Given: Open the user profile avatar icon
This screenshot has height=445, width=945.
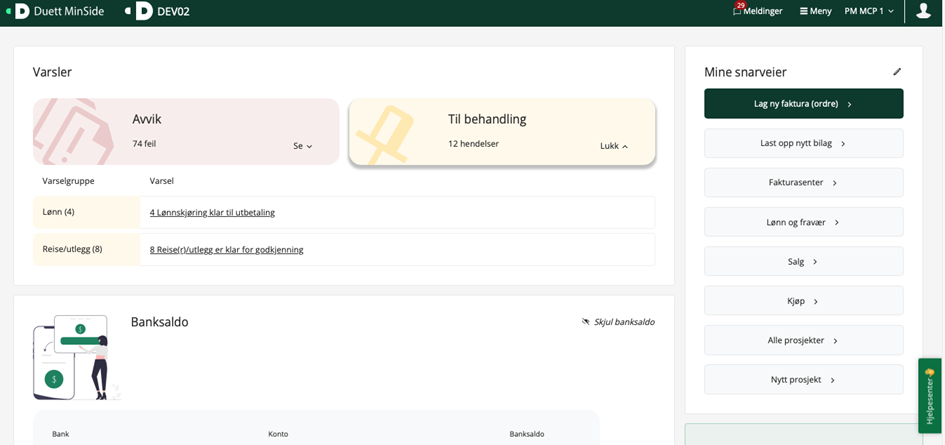Looking at the screenshot, I should coord(923,10).
